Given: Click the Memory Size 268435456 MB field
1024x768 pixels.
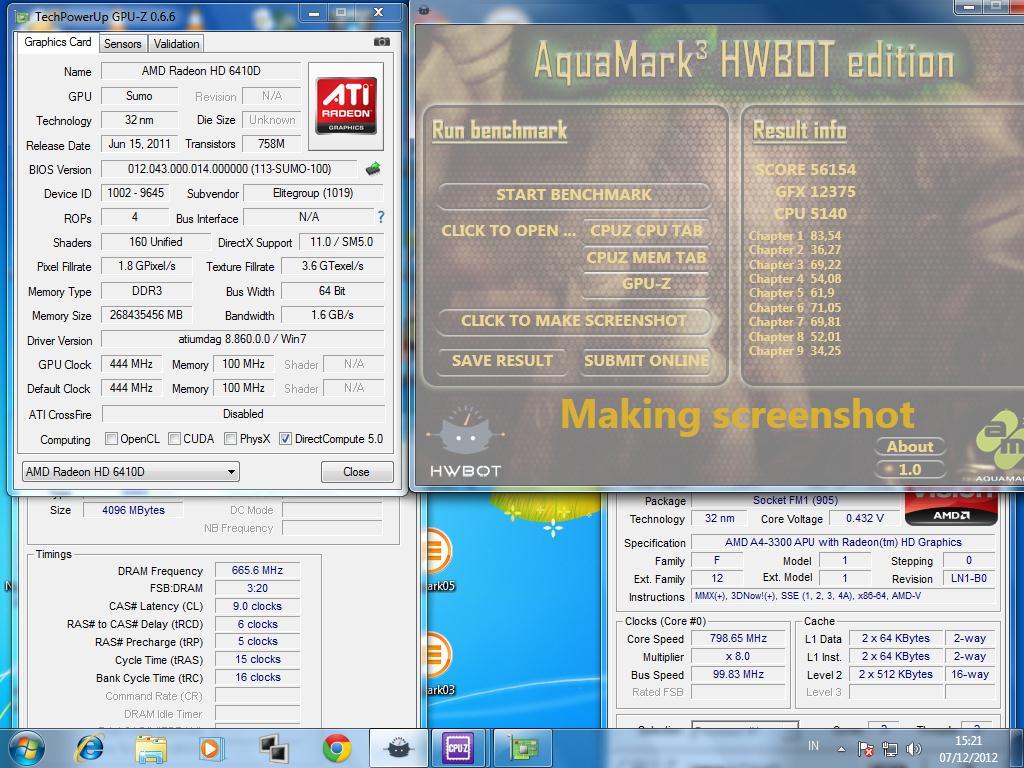Looking at the screenshot, I should click(146, 315).
